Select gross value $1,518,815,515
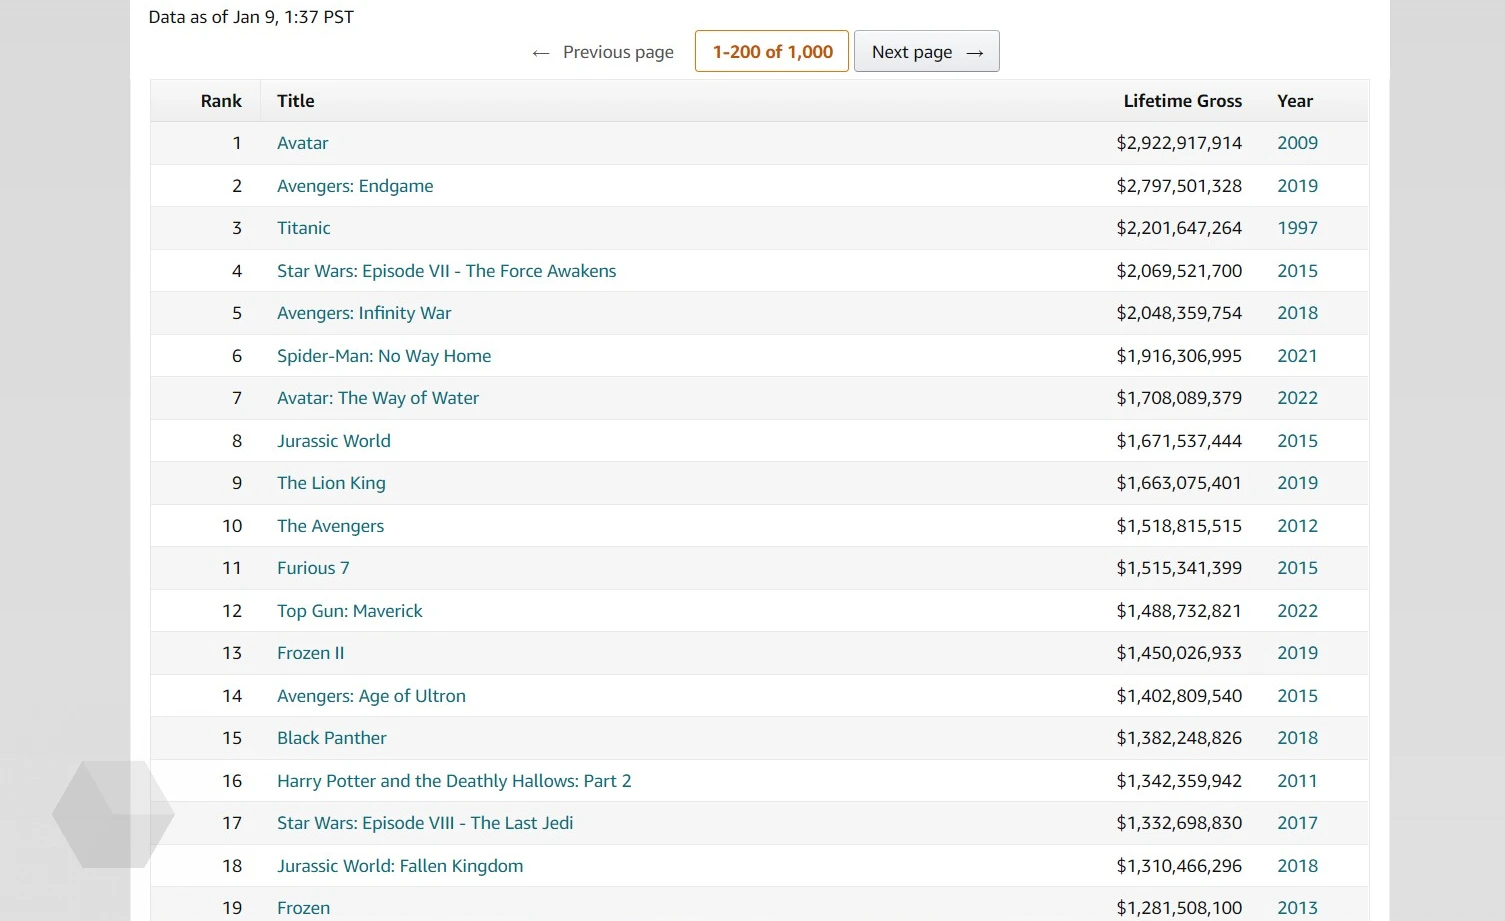Screen dimensions: 1505x921 [x=1179, y=526]
